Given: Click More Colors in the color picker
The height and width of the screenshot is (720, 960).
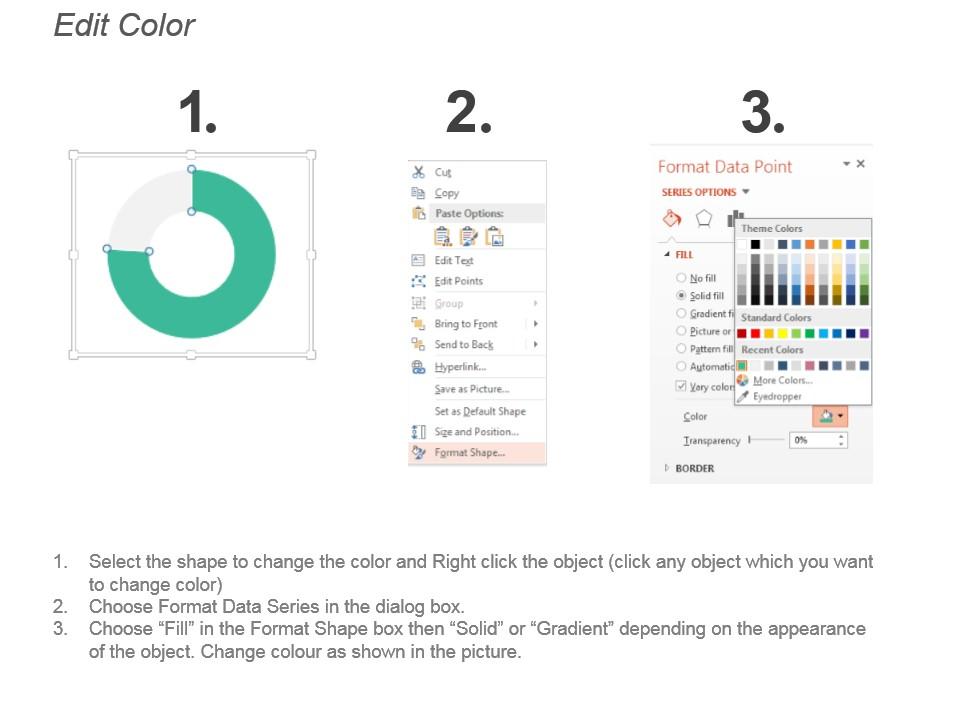Looking at the screenshot, I should pyautogui.click(x=782, y=381).
